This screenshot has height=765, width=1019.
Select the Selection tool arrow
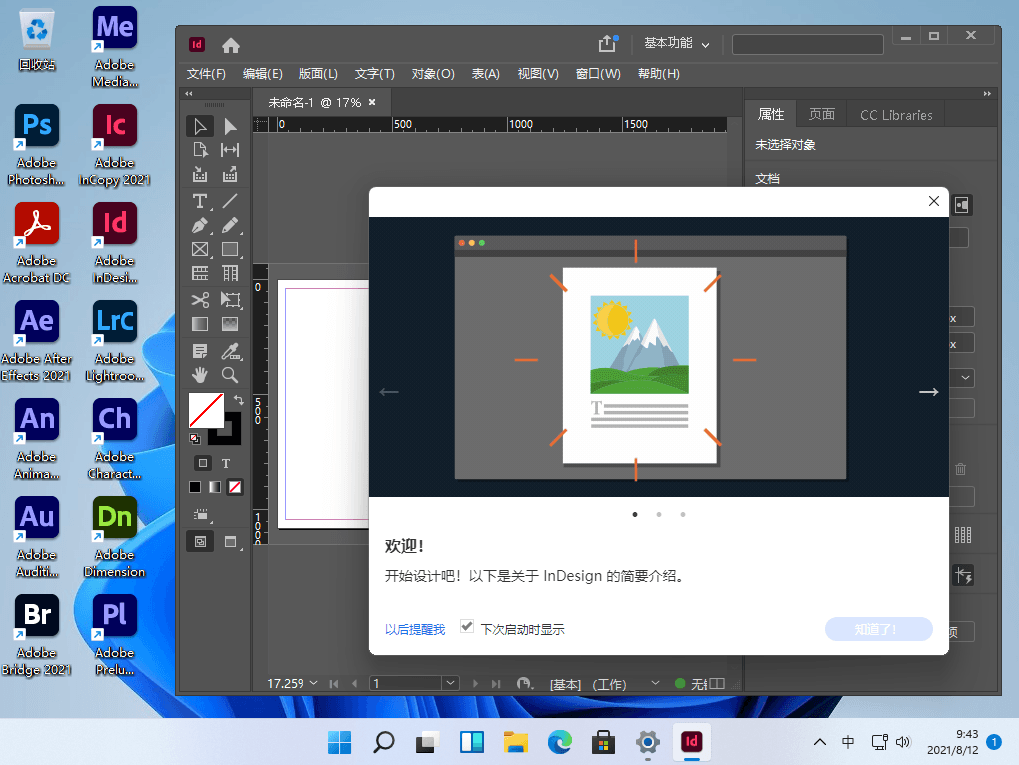pos(200,126)
